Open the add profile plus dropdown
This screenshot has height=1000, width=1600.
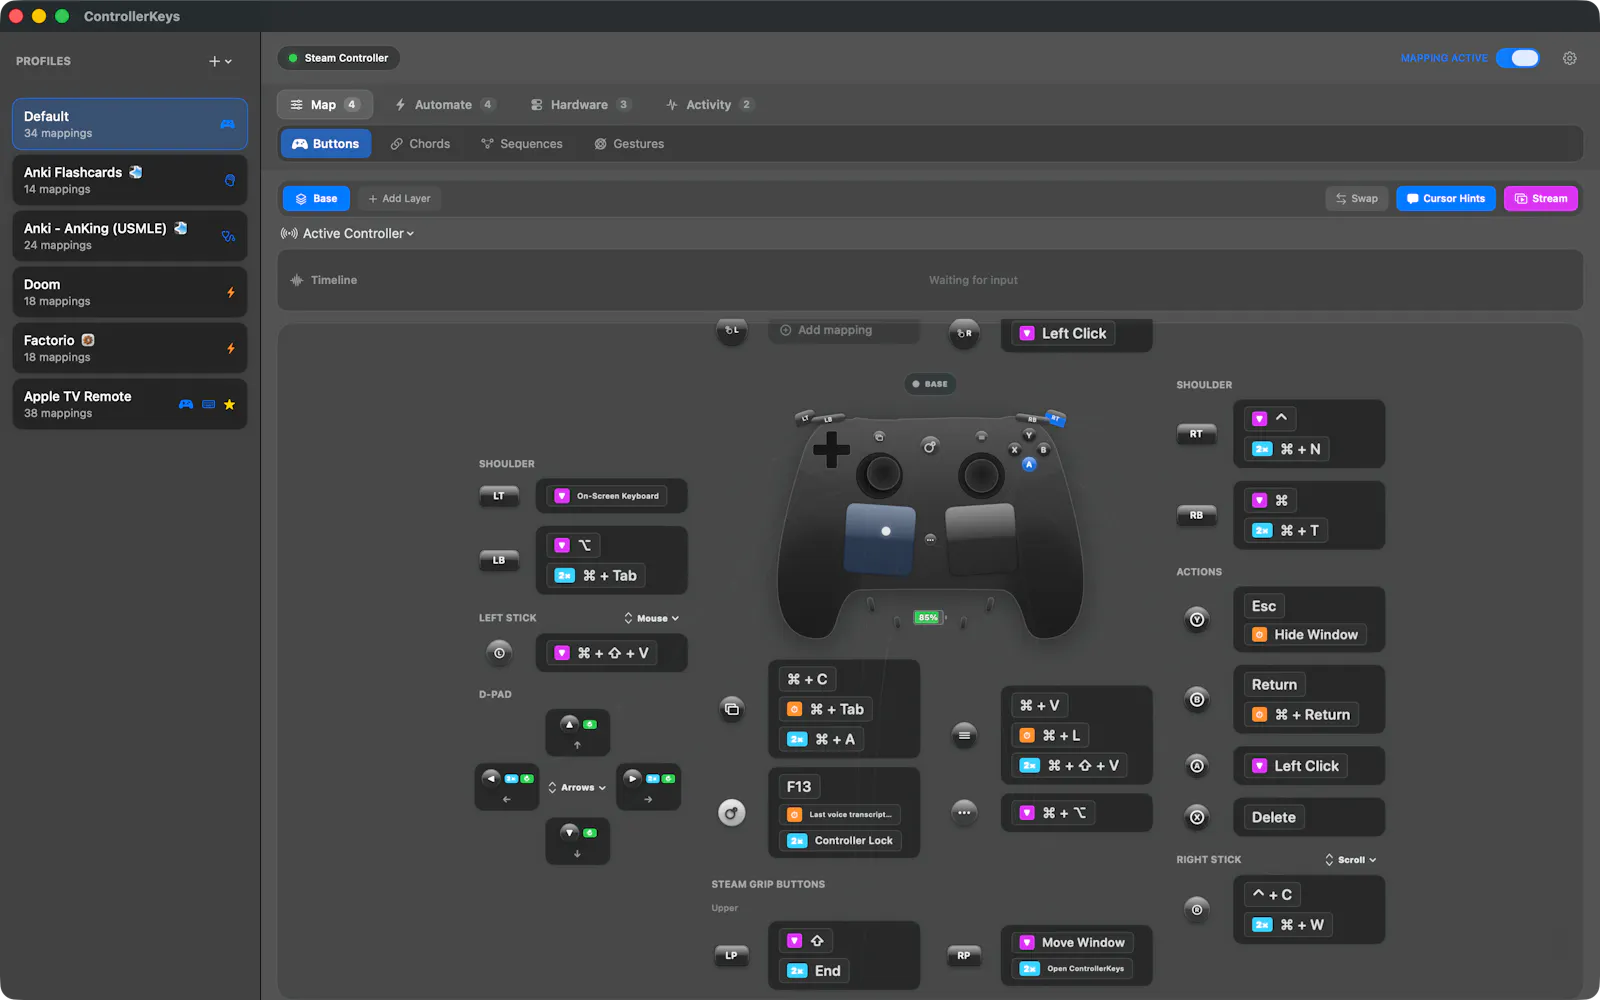[x=220, y=61]
